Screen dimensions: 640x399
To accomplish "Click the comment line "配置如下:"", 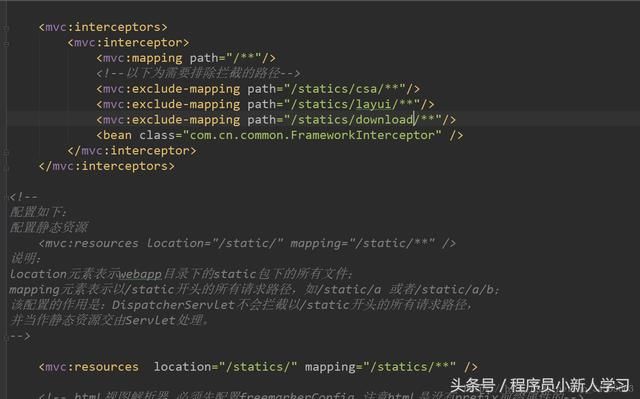I will 38,212.
